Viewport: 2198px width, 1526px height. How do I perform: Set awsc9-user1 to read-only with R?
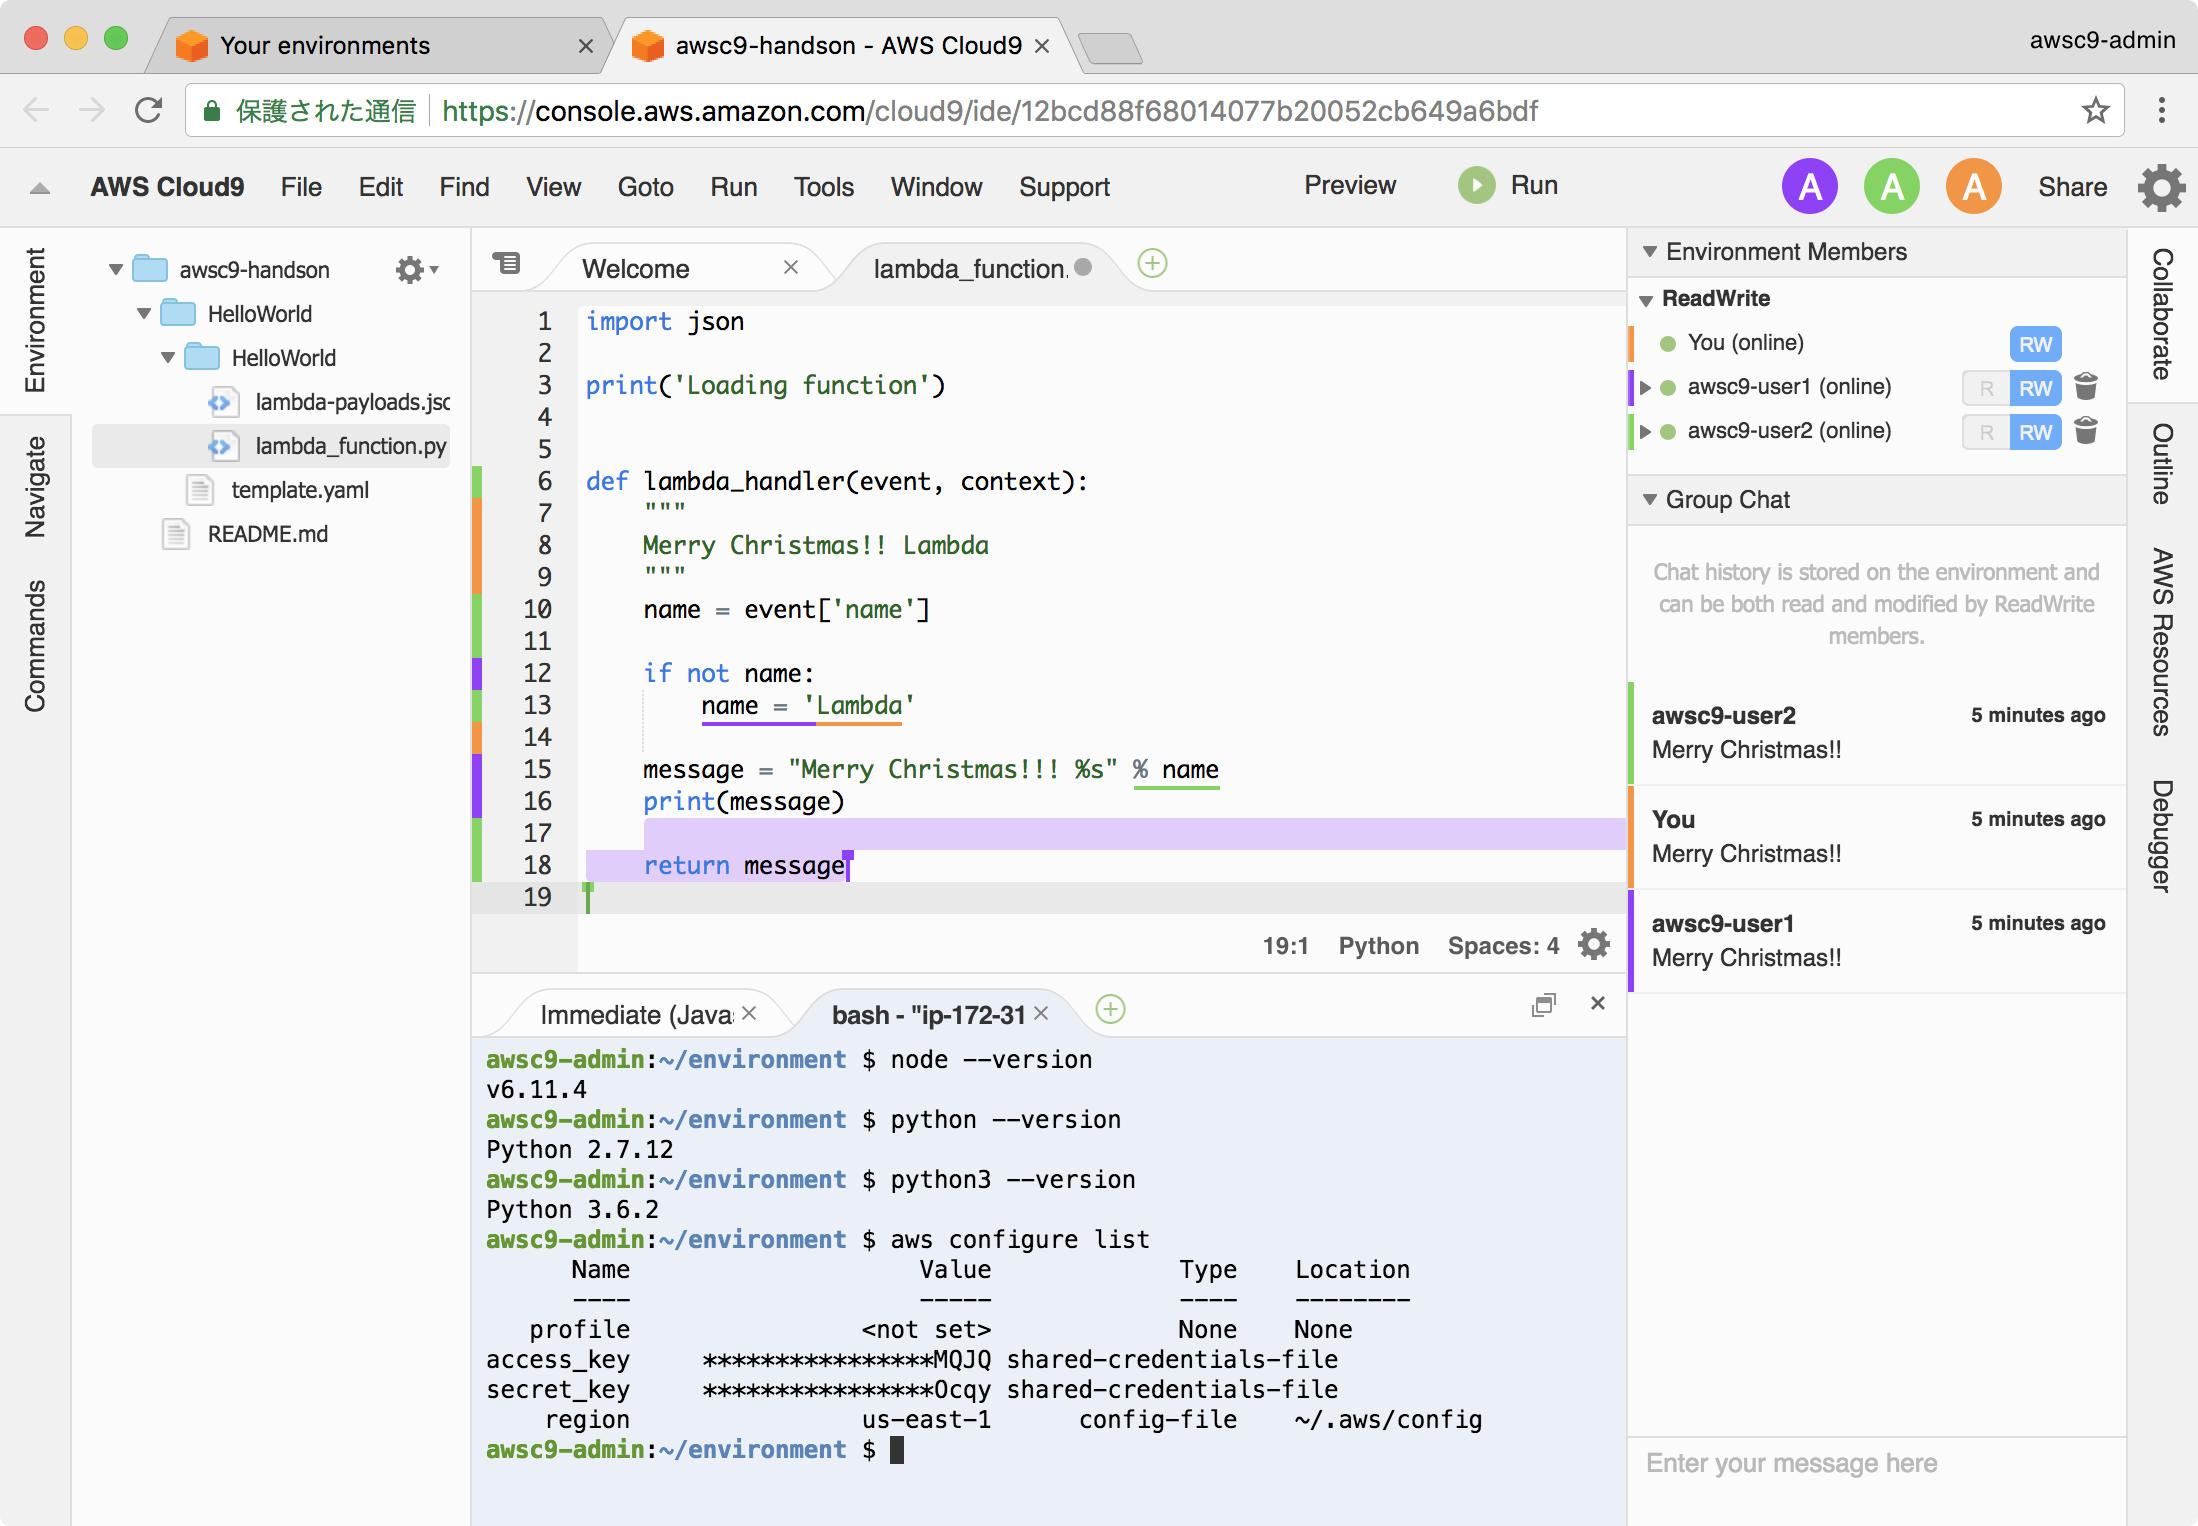pos(1986,389)
